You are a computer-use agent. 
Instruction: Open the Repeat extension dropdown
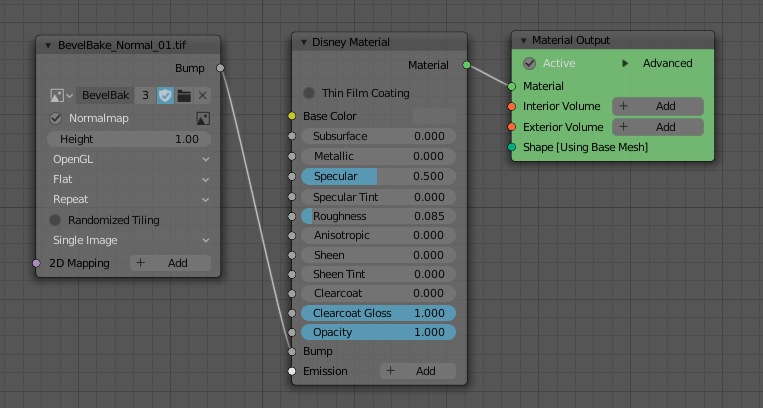[x=130, y=199]
